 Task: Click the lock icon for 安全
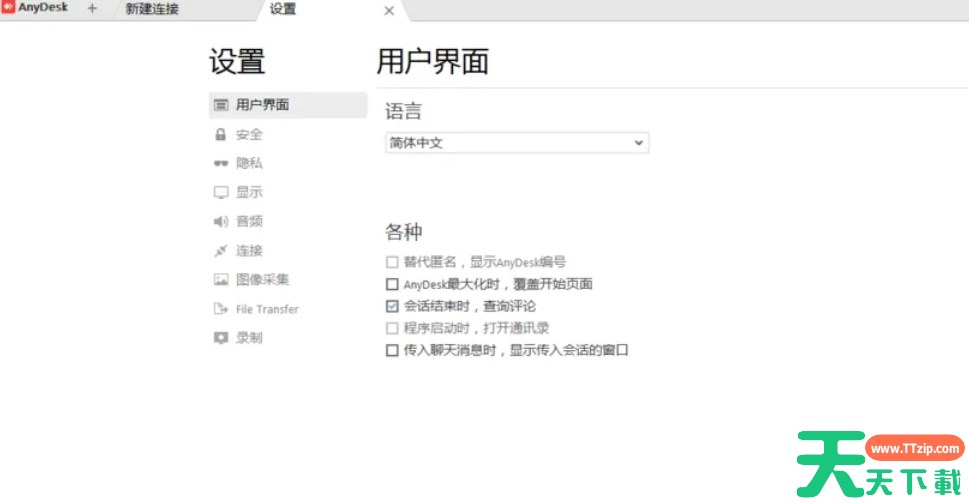coord(221,134)
